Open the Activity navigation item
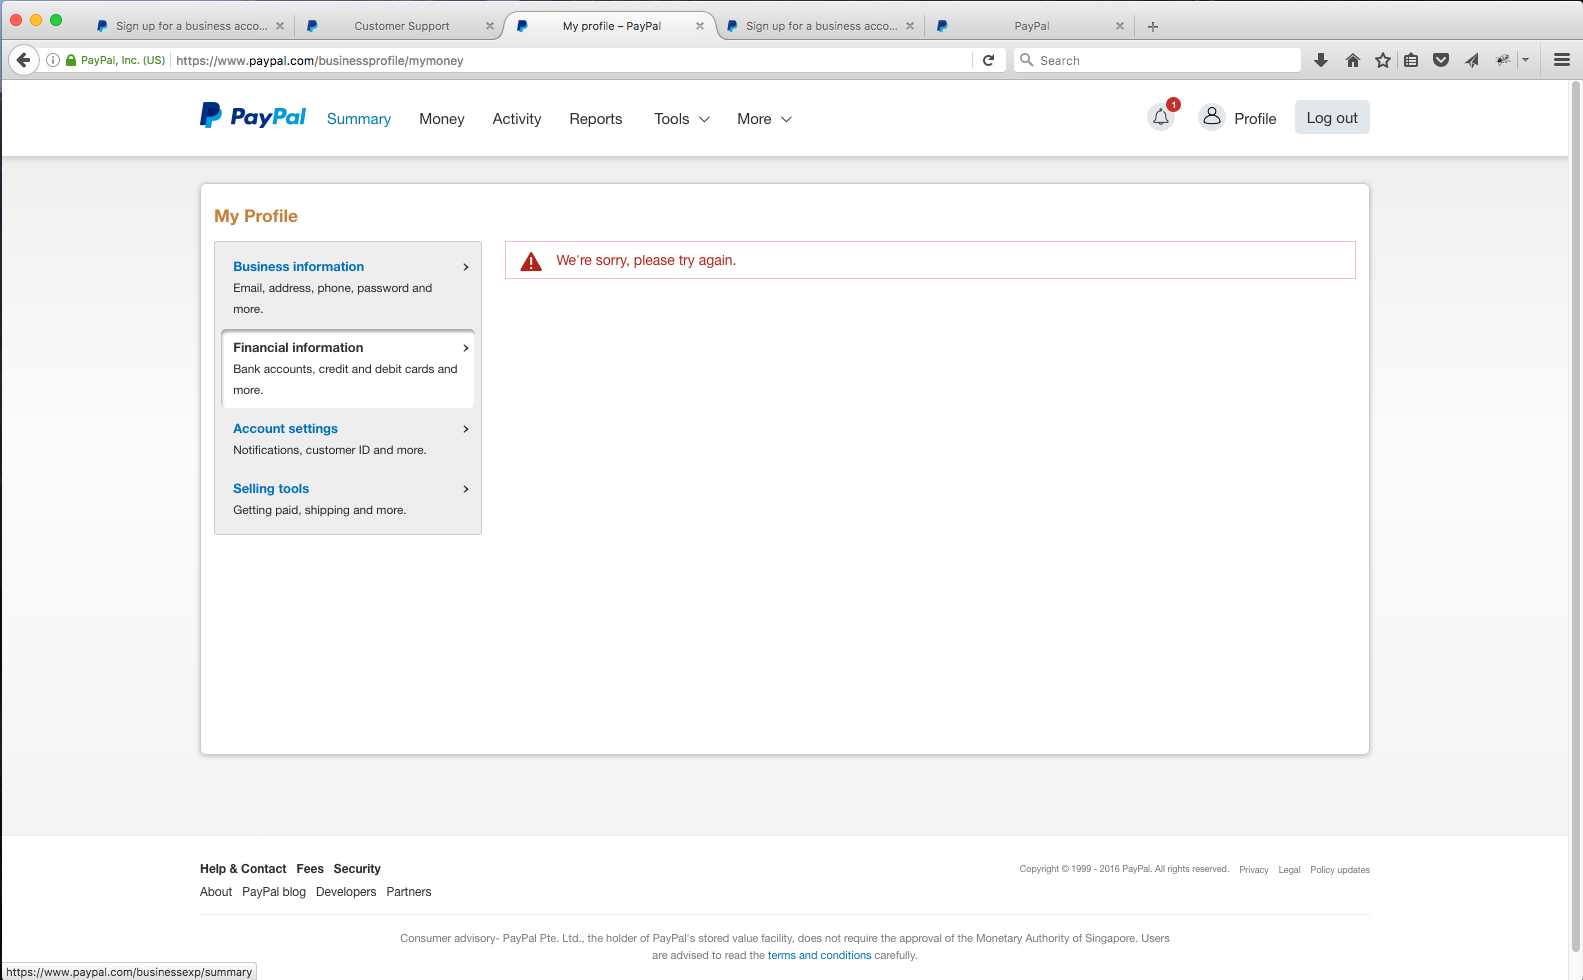Image resolution: width=1583 pixels, height=980 pixels. click(517, 119)
